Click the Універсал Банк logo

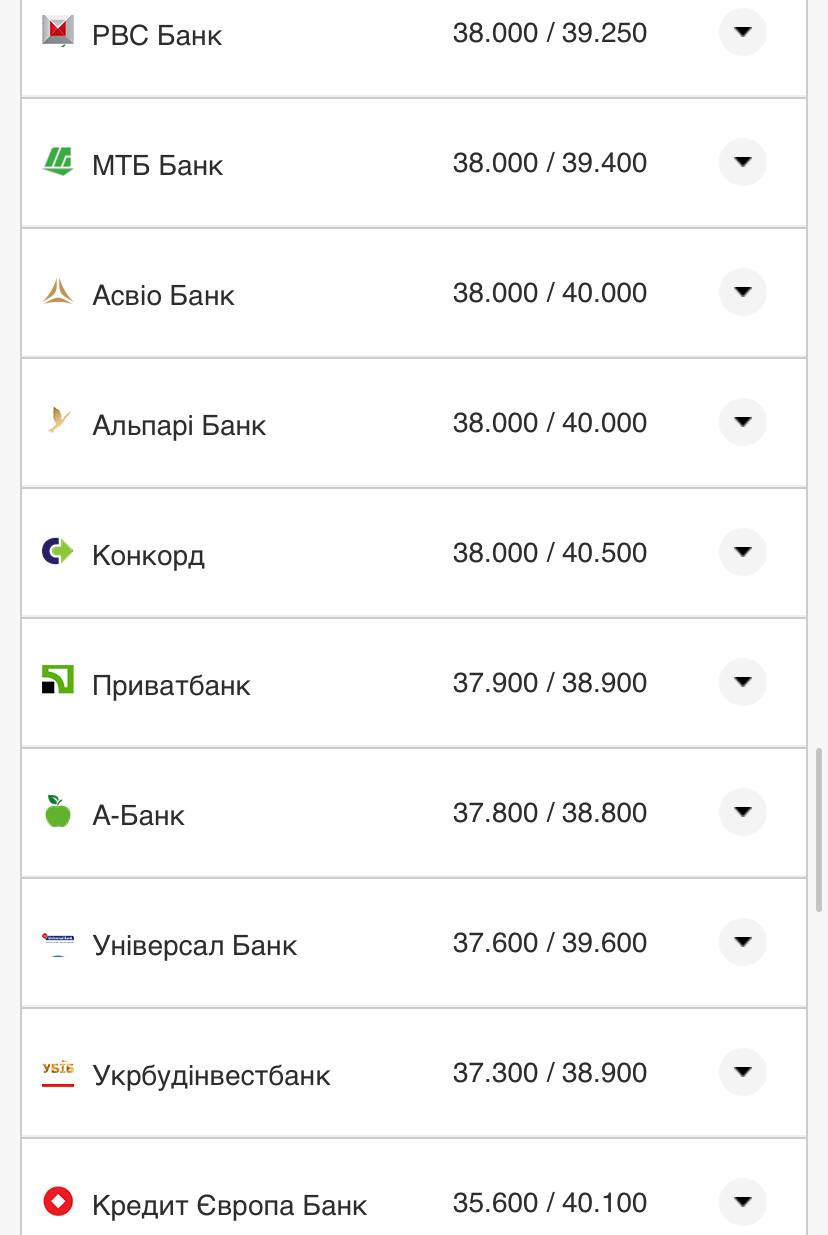pyautogui.click(x=58, y=941)
